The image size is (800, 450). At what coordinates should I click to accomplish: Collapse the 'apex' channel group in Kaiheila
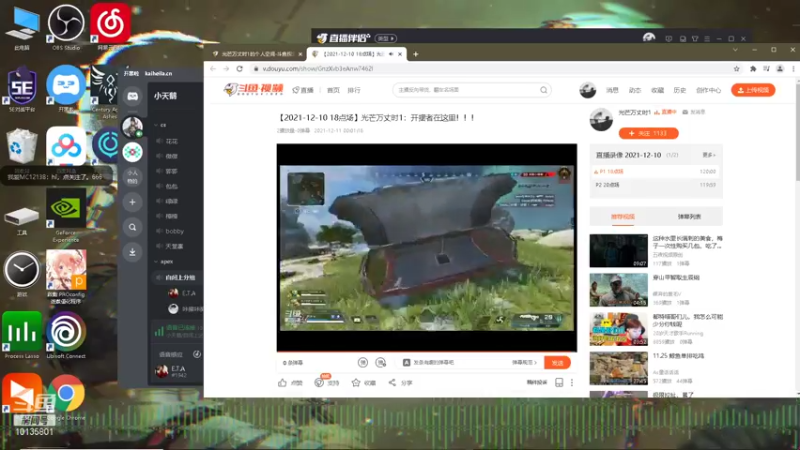pos(156,262)
